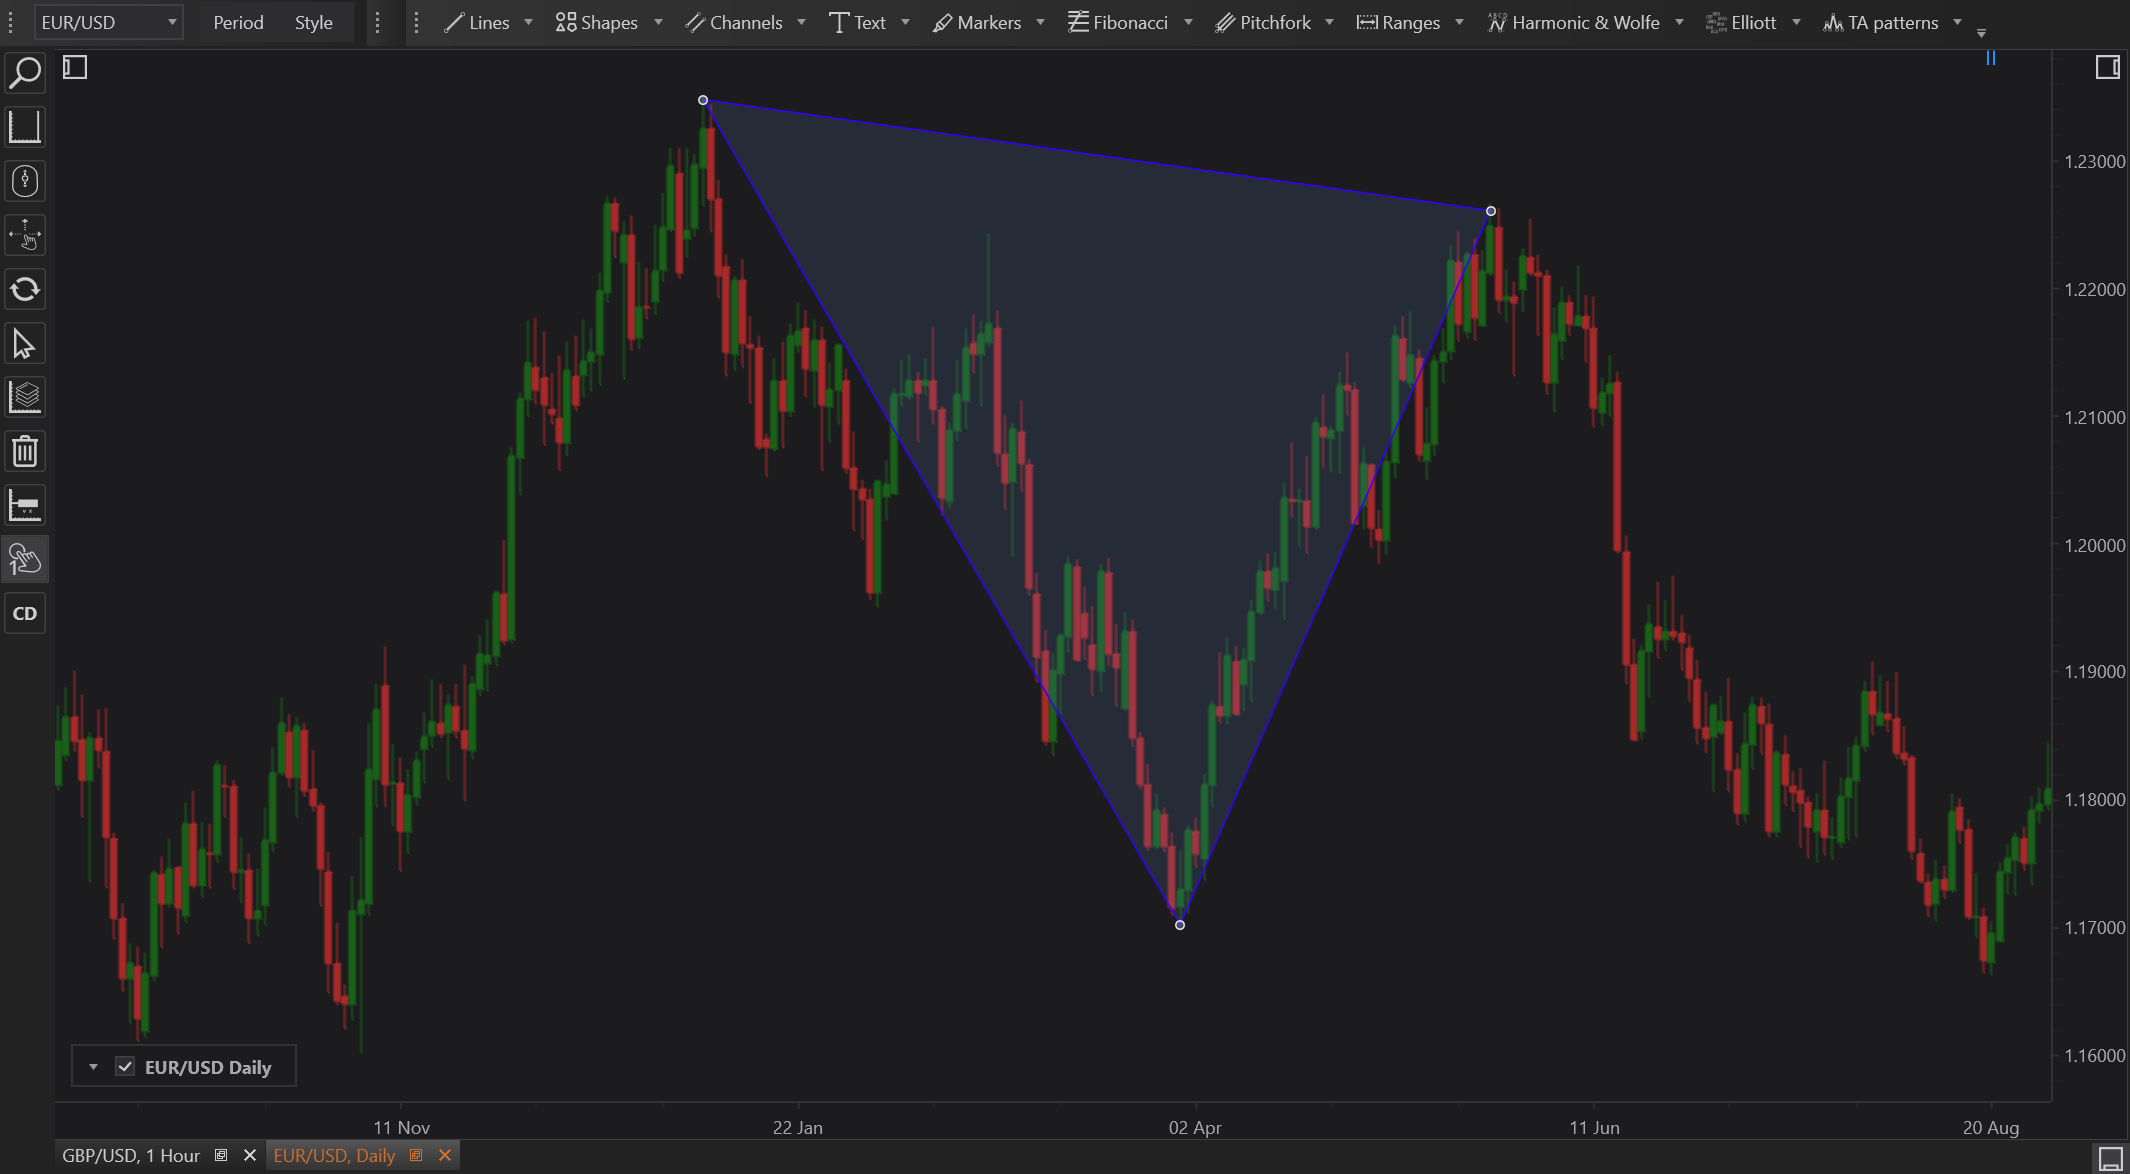Click the trash delete drawings icon
This screenshot has width=2130, height=1174.
[x=25, y=452]
